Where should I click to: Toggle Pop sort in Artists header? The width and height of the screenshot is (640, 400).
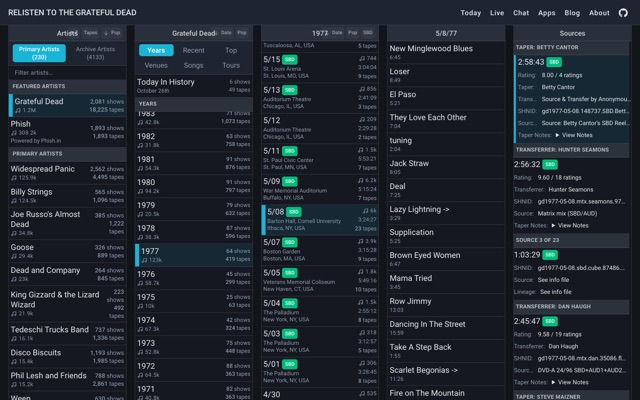pos(112,33)
